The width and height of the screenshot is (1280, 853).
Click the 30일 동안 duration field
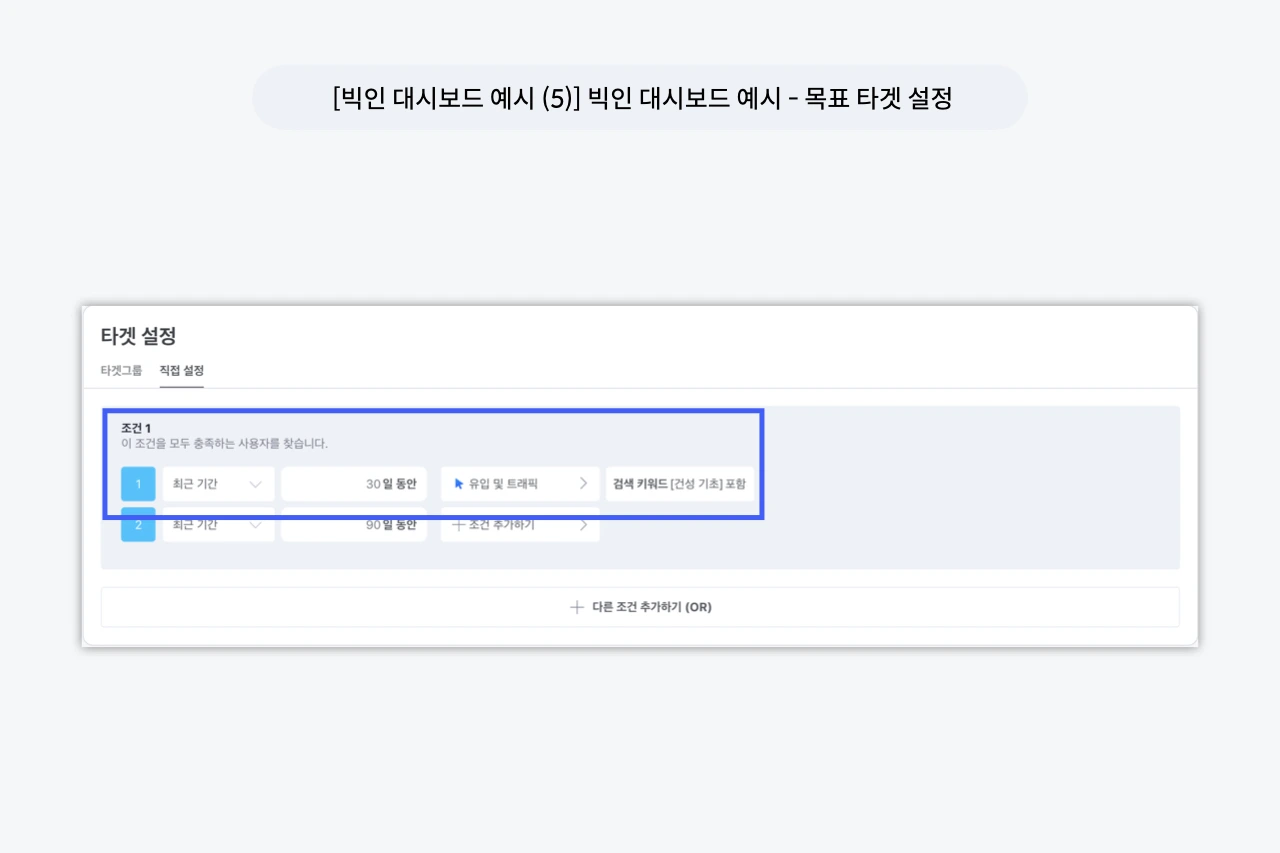pos(354,484)
